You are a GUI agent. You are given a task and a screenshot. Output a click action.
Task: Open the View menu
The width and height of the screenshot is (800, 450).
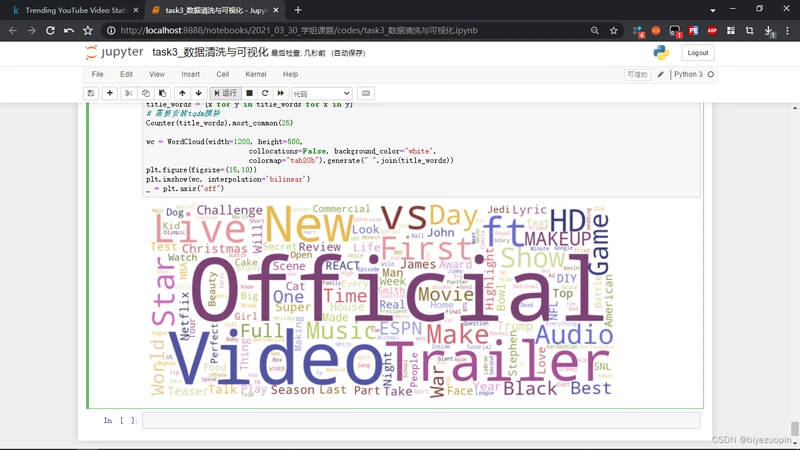[x=157, y=74]
